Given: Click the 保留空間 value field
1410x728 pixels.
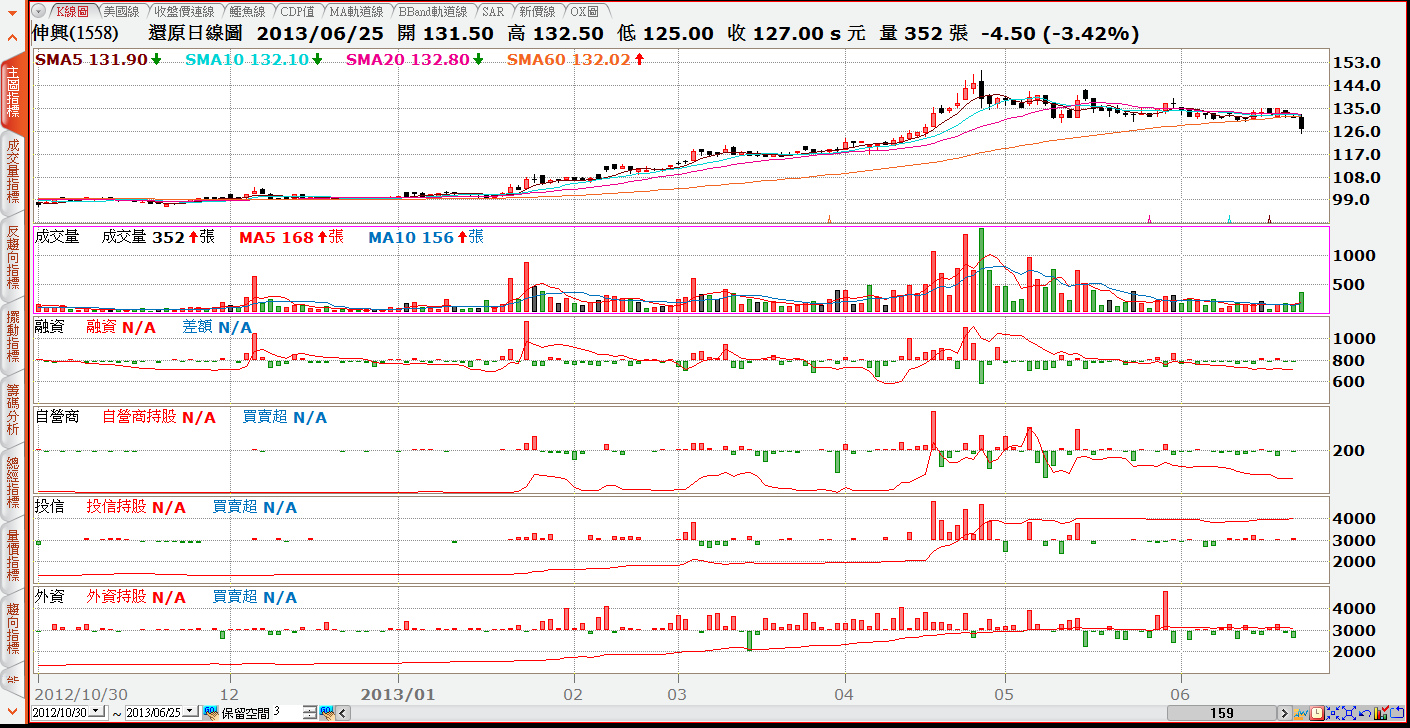Looking at the screenshot, I should tap(287, 712).
